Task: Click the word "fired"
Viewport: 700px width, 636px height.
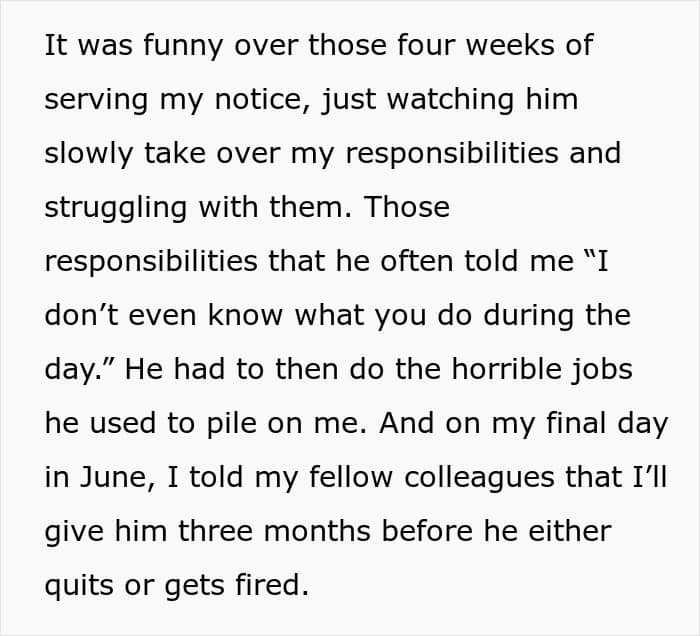Action: coord(267,585)
